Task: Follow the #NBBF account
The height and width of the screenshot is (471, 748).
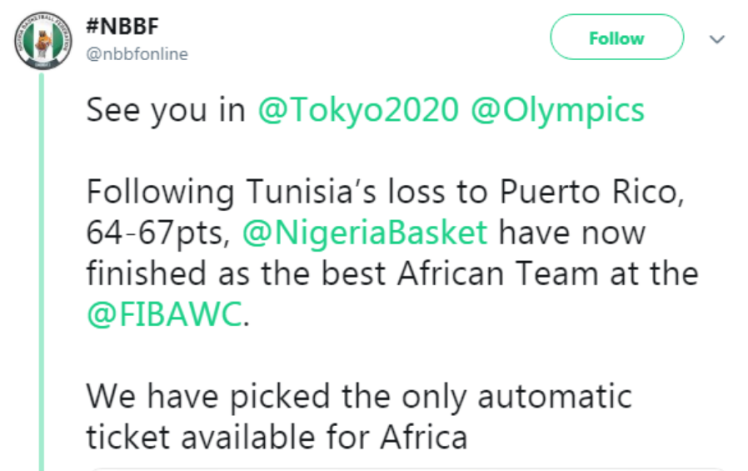Action: point(617,37)
